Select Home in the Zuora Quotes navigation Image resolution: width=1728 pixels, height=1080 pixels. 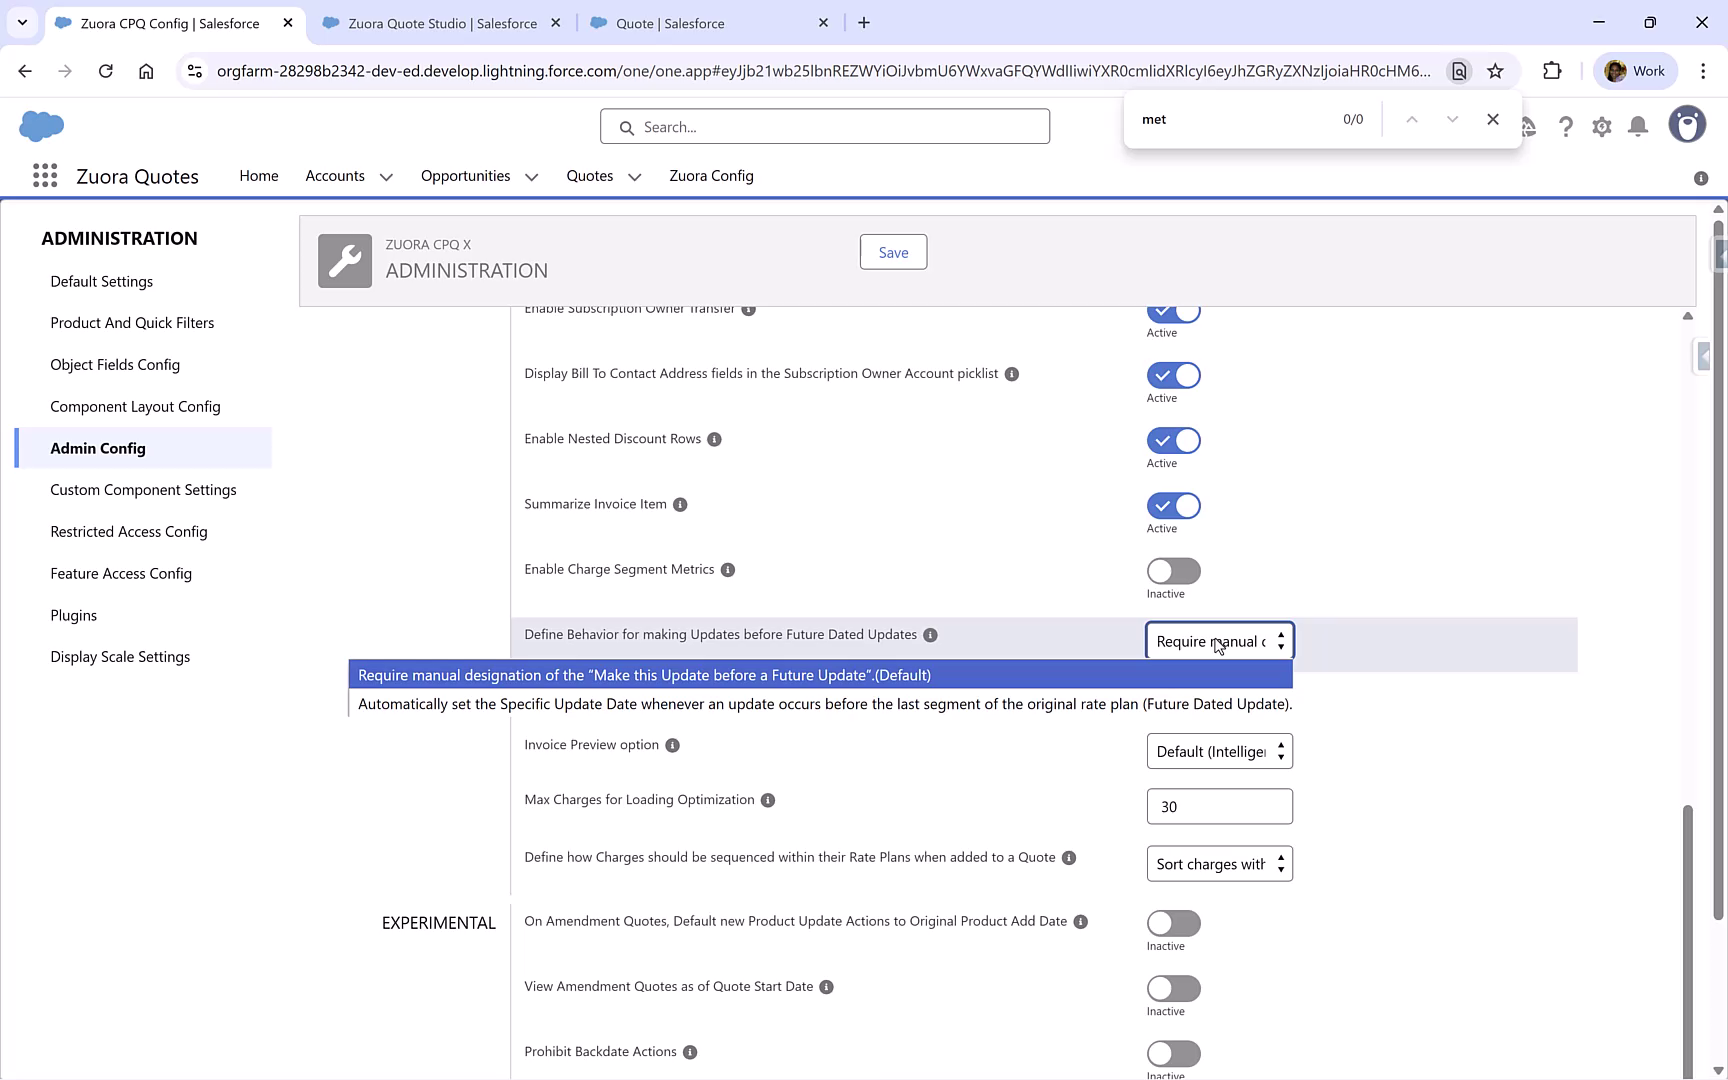(x=258, y=176)
